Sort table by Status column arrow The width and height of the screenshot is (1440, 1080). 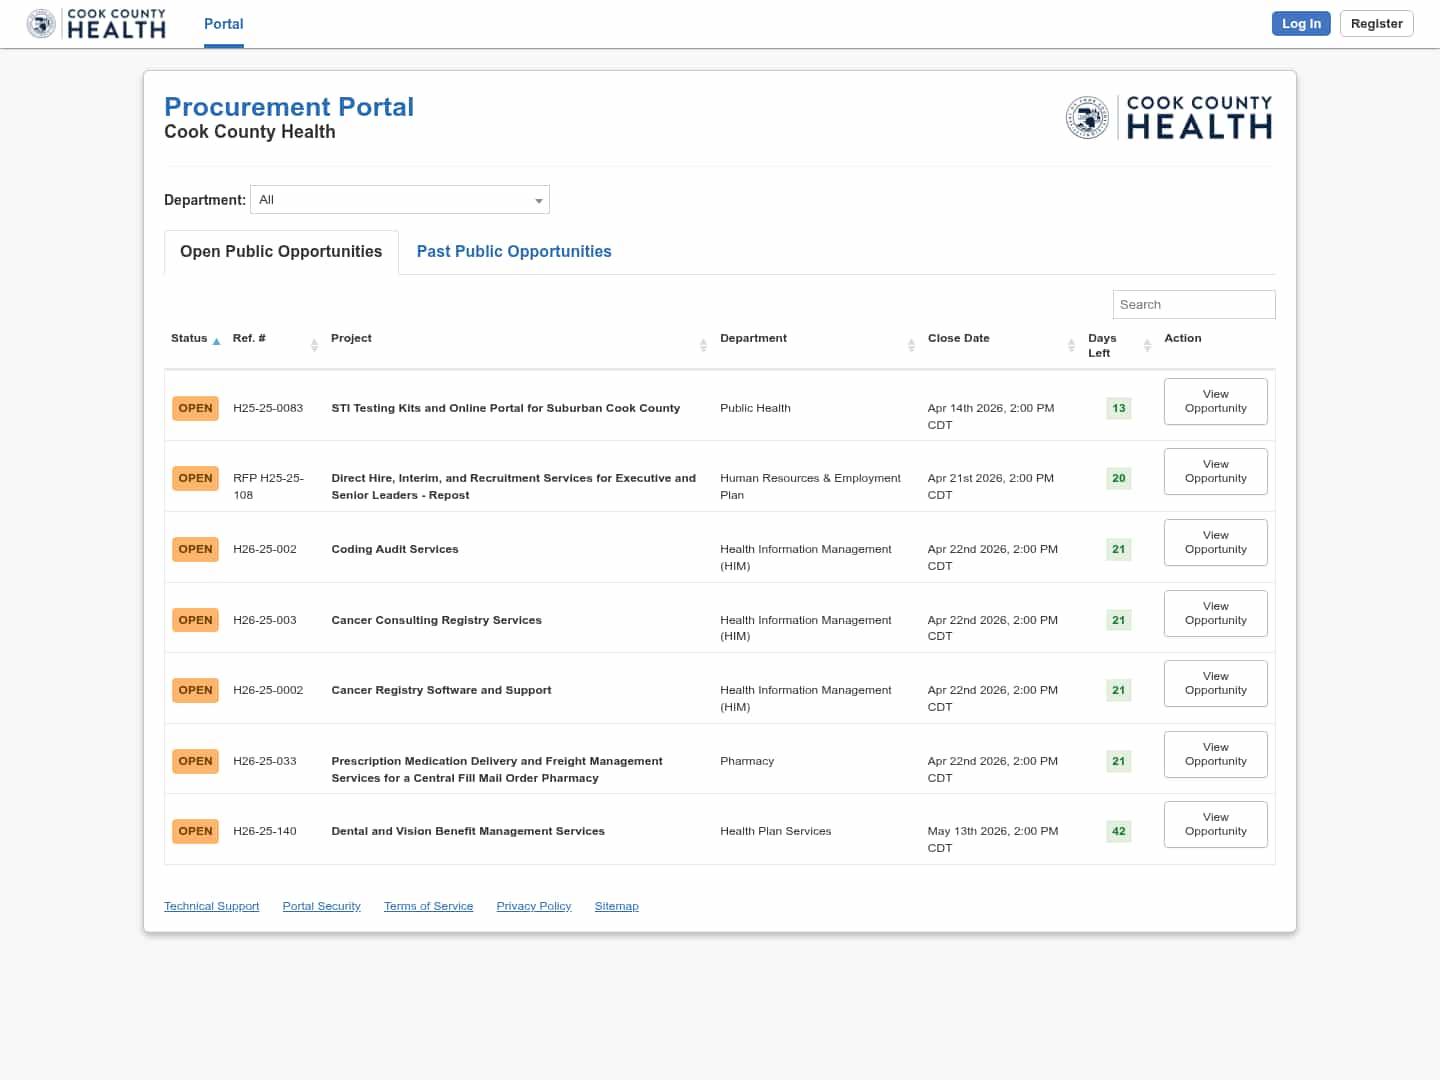[x=216, y=342]
